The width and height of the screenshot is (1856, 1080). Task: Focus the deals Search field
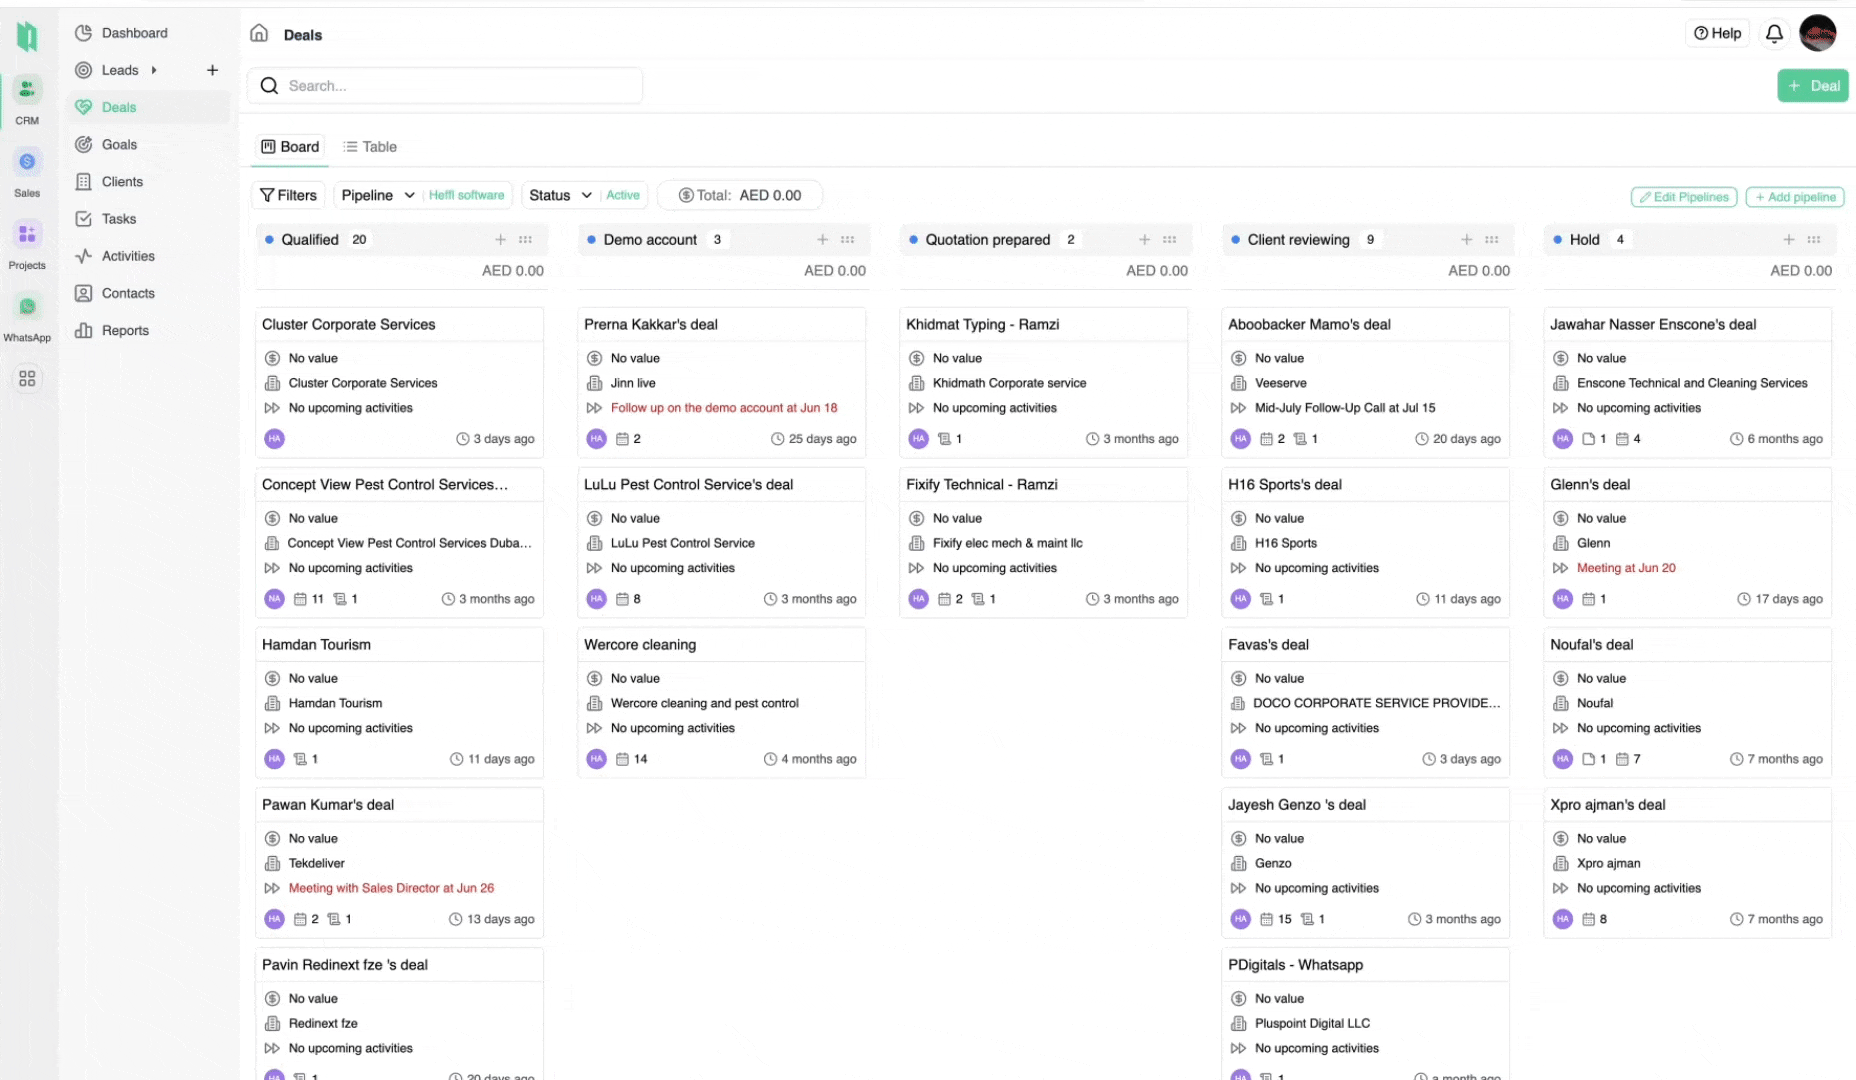click(x=445, y=85)
